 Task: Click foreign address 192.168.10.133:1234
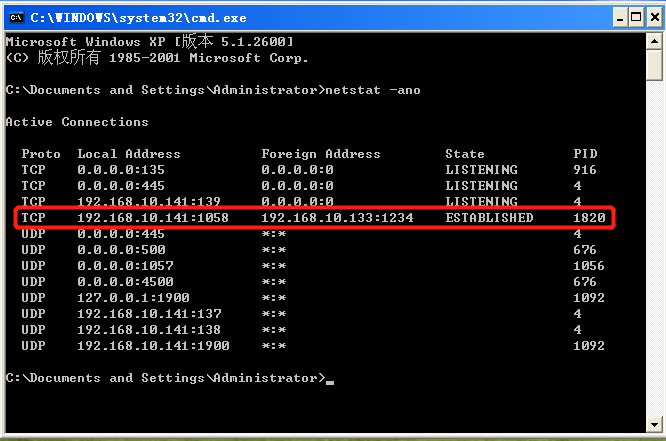[337, 218]
